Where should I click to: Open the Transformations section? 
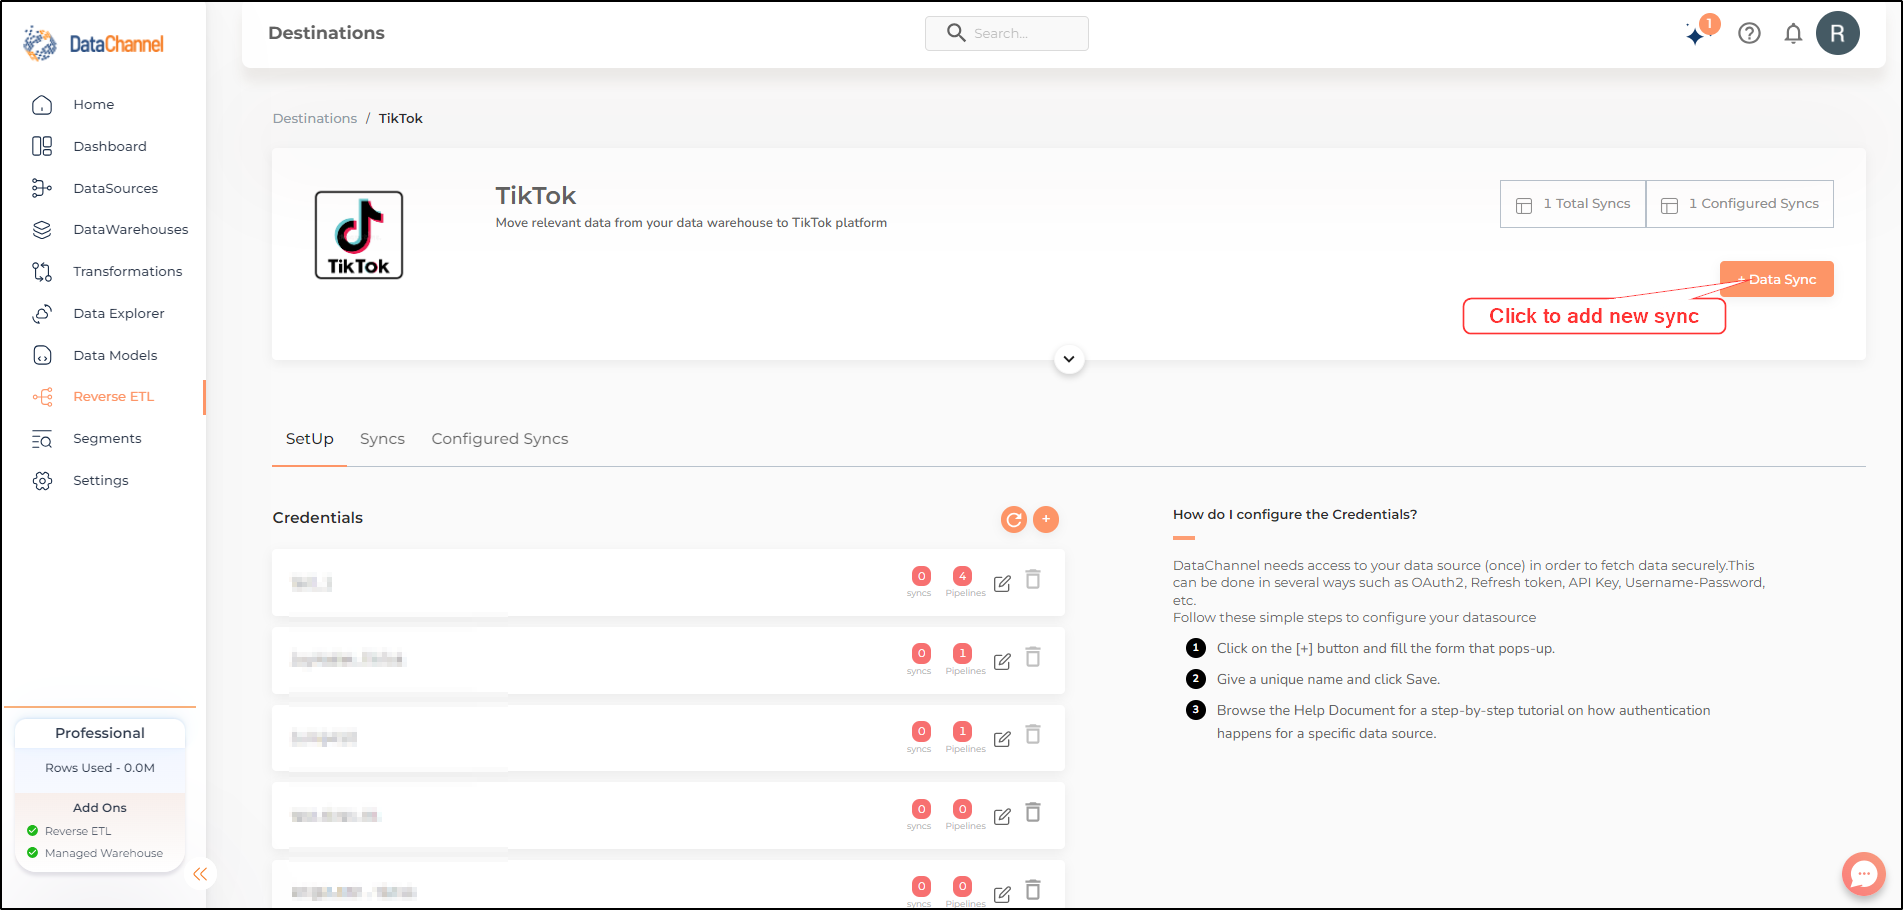click(127, 272)
